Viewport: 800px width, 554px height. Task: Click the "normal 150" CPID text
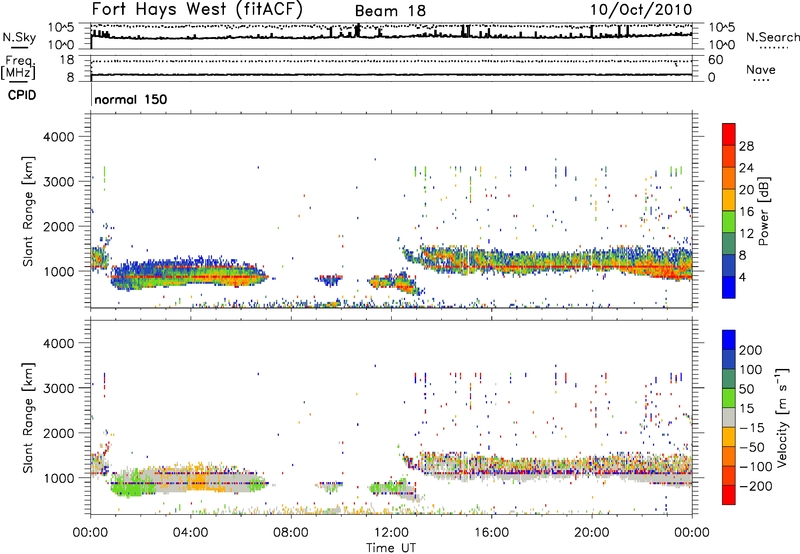131,99
